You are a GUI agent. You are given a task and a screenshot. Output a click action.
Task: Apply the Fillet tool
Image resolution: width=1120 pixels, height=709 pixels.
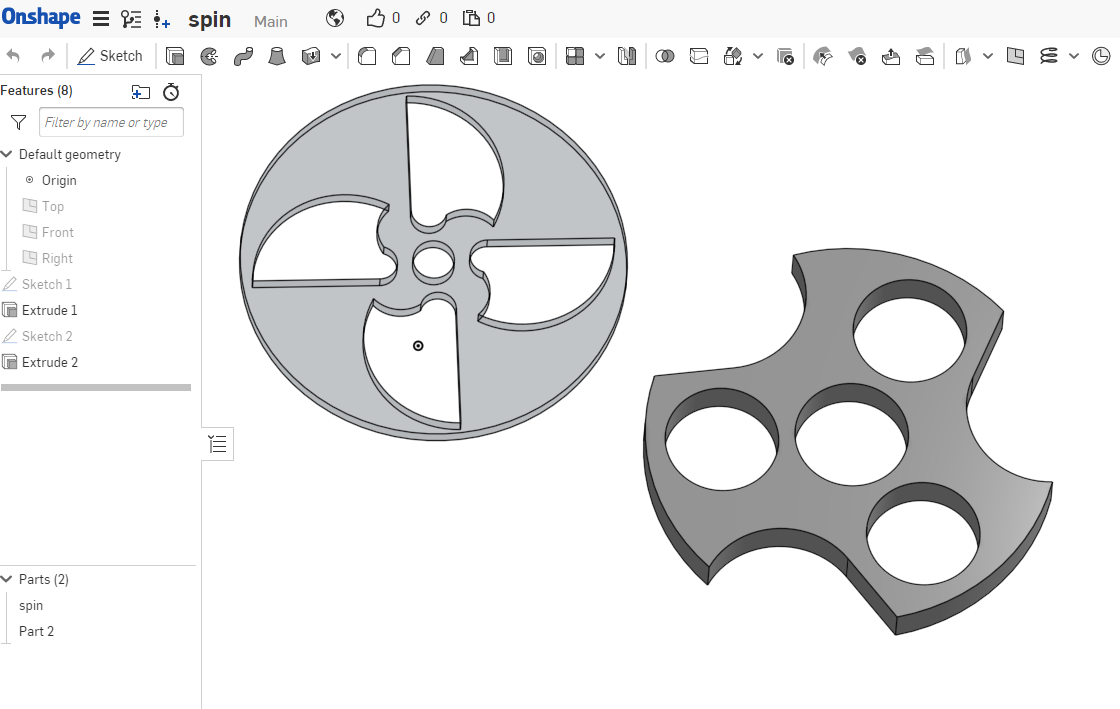click(x=367, y=56)
